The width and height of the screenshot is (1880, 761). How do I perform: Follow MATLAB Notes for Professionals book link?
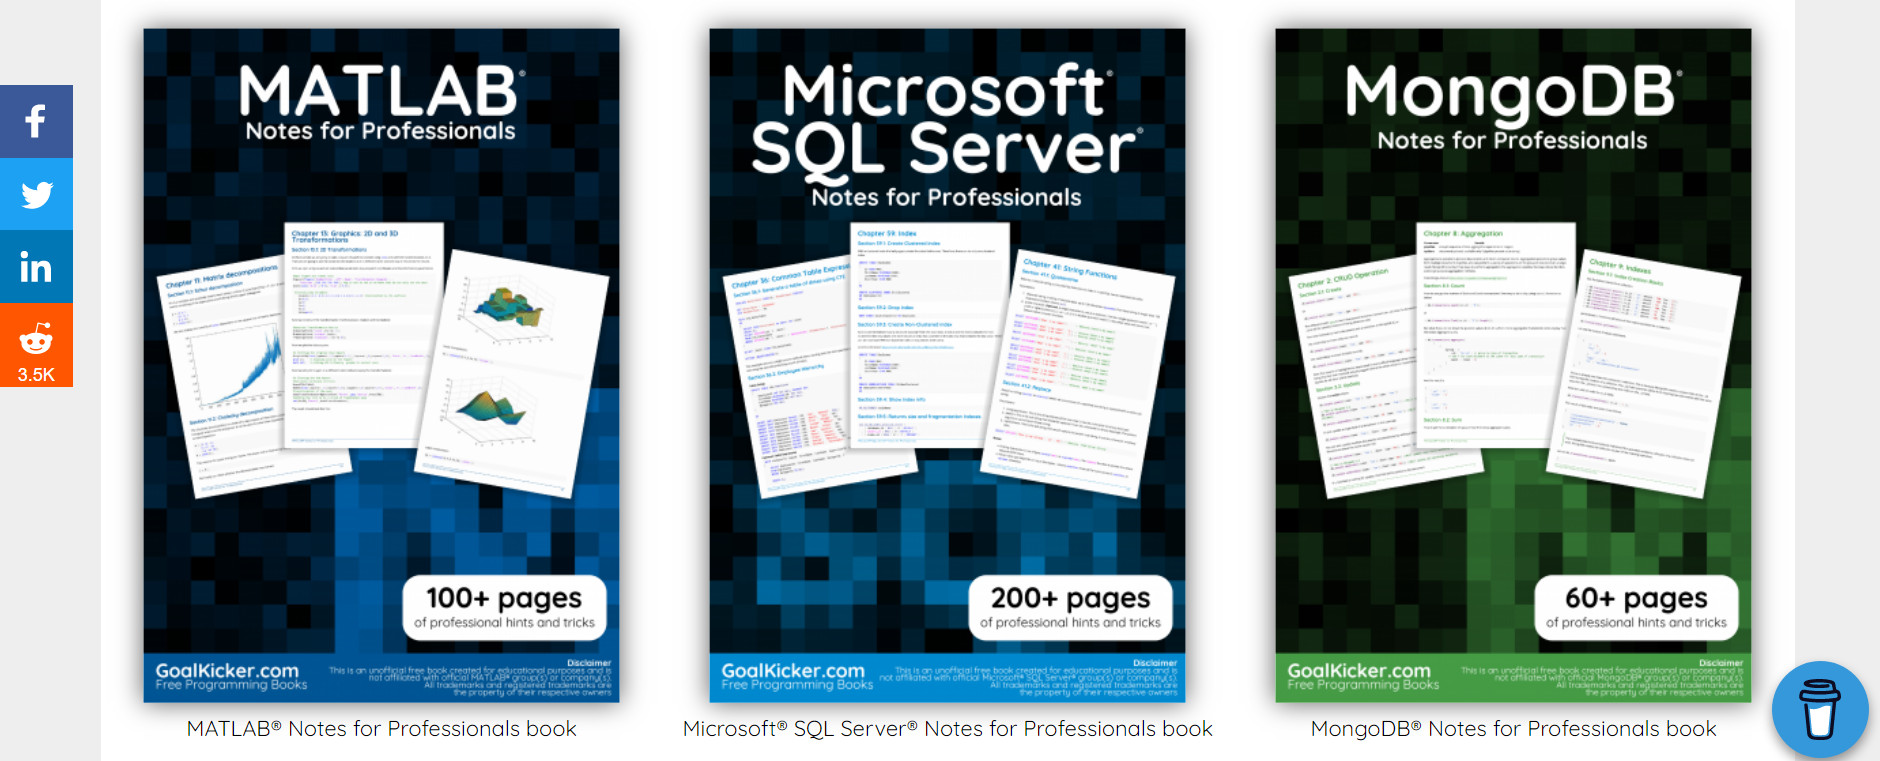(381, 729)
